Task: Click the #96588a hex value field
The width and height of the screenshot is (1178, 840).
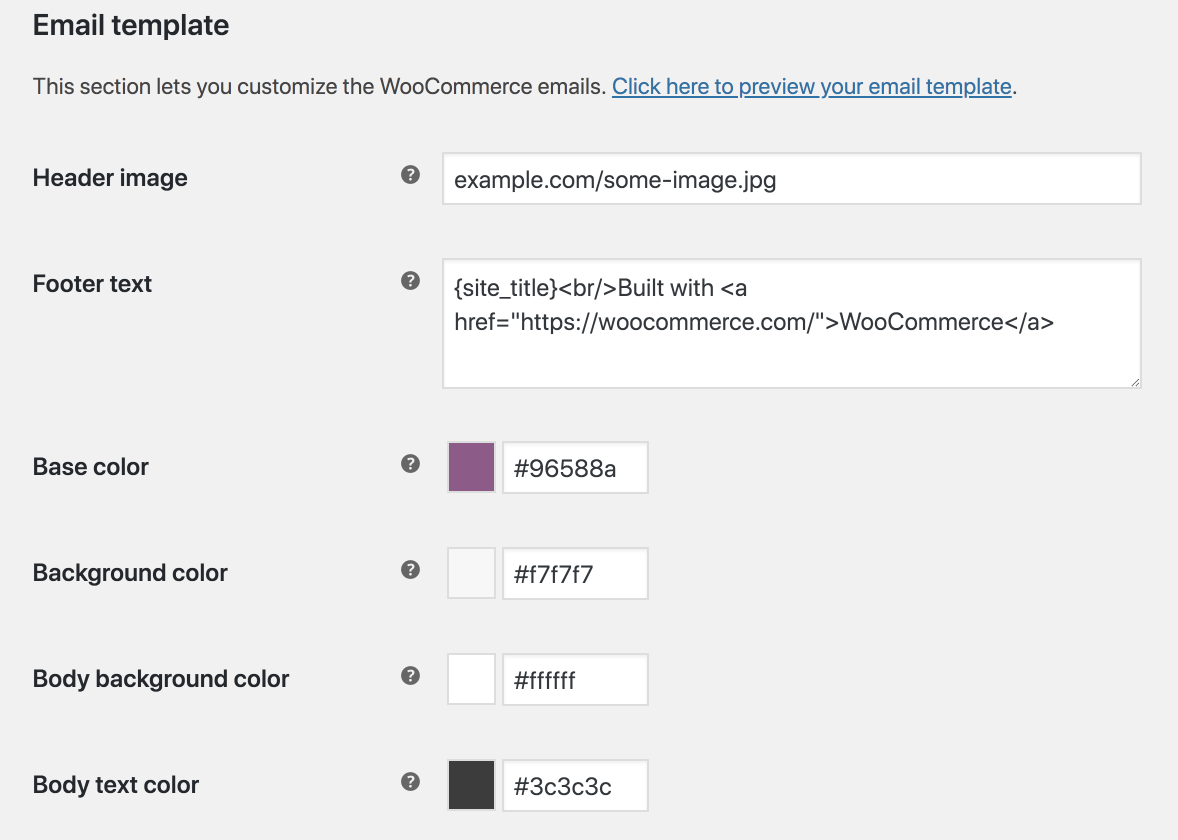Action: [575, 467]
